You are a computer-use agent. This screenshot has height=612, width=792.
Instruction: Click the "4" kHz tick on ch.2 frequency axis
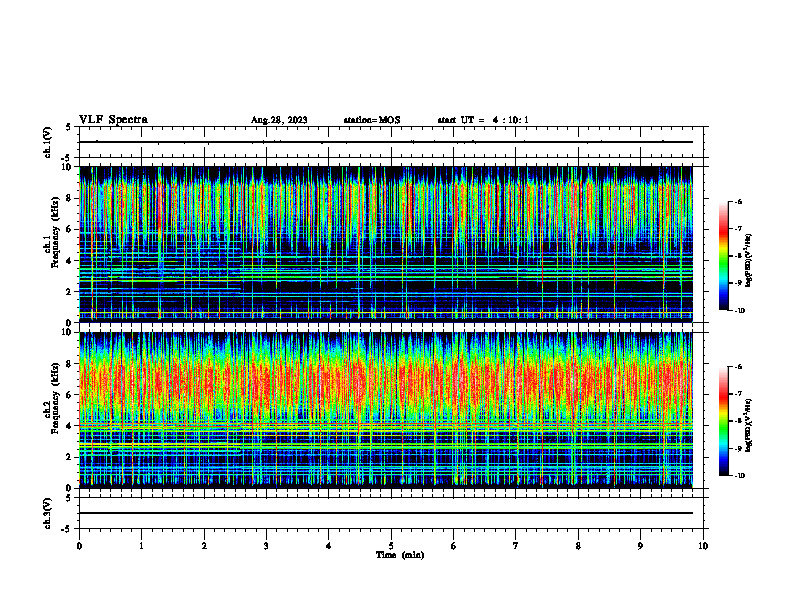pos(70,426)
